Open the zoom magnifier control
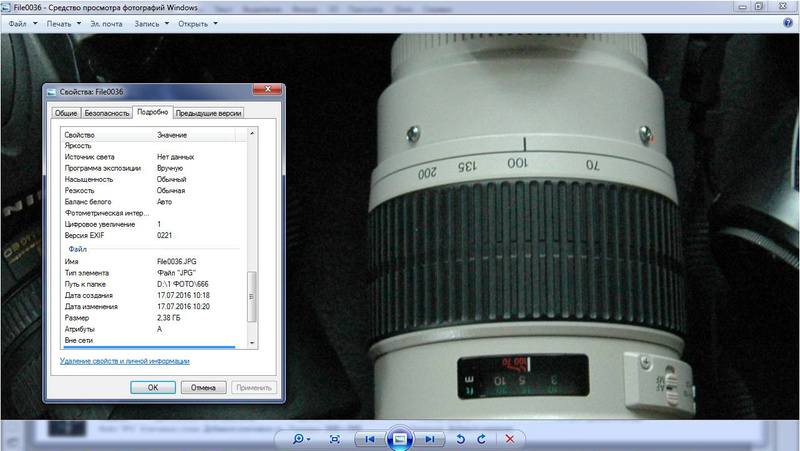The width and height of the screenshot is (800, 451). point(301,439)
